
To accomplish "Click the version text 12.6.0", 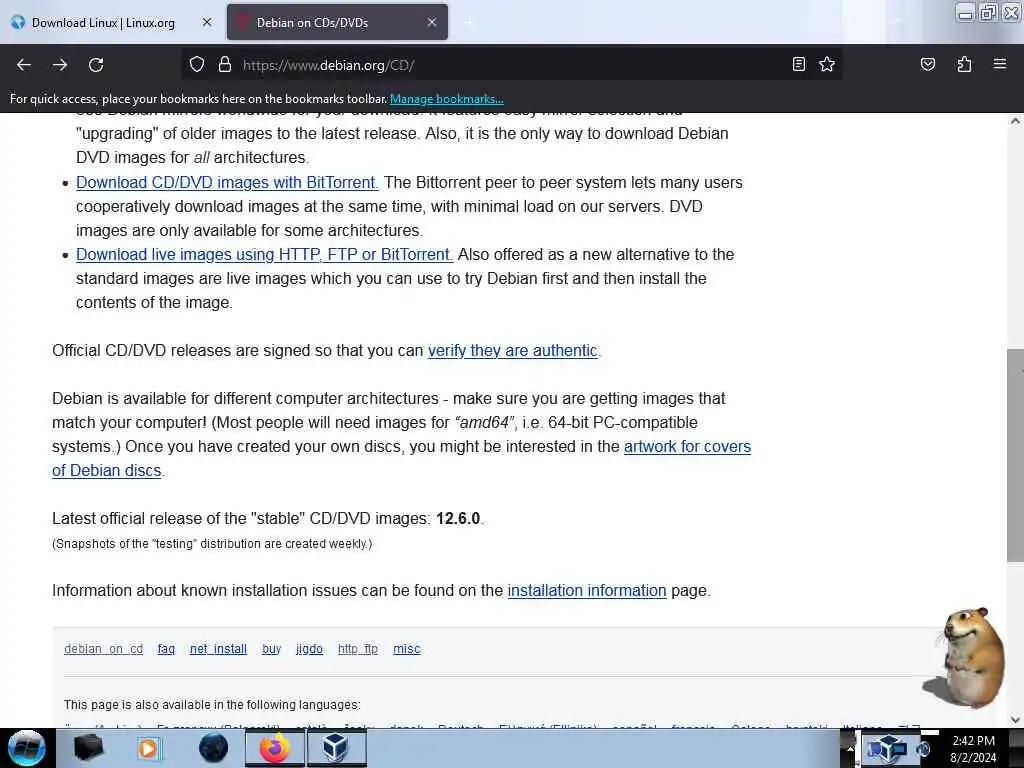I will pos(458,519).
